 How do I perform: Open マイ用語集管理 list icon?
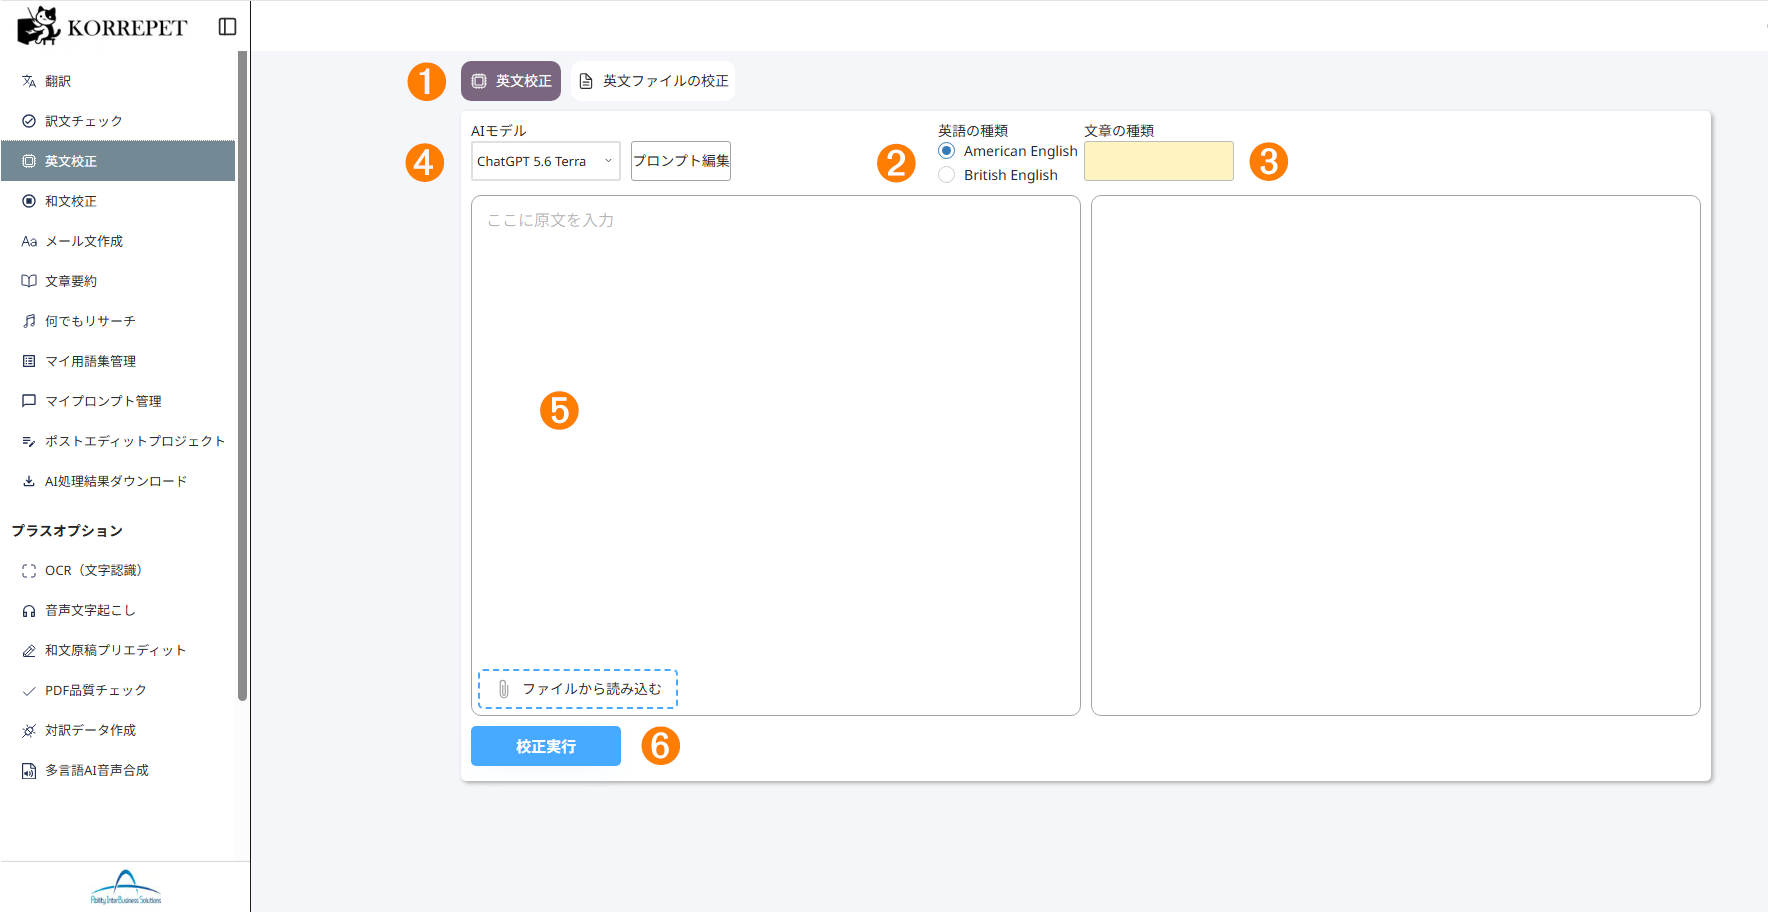[29, 361]
